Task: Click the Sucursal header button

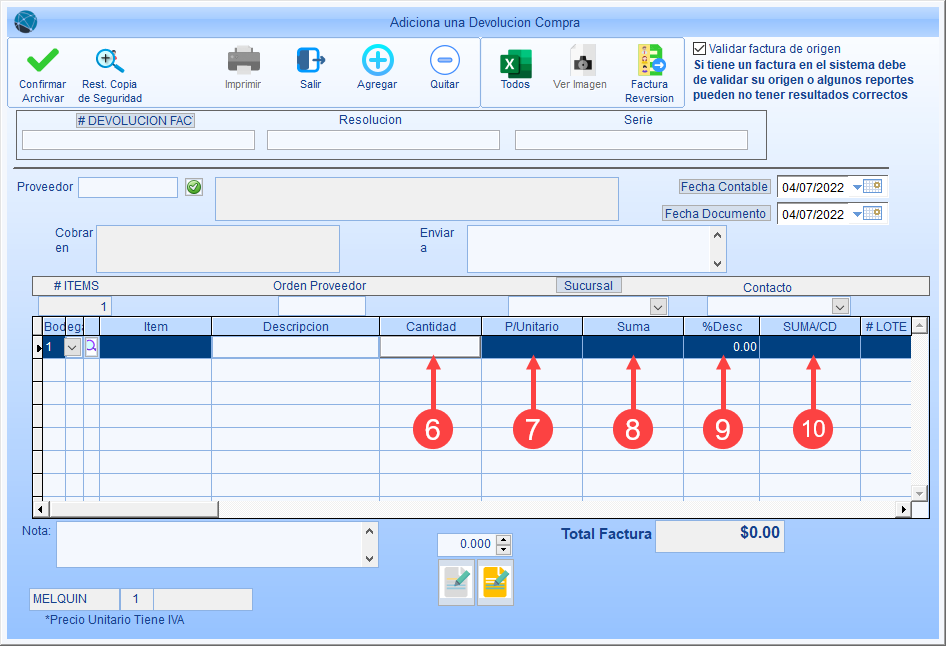Action: pyautogui.click(x=588, y=285)
